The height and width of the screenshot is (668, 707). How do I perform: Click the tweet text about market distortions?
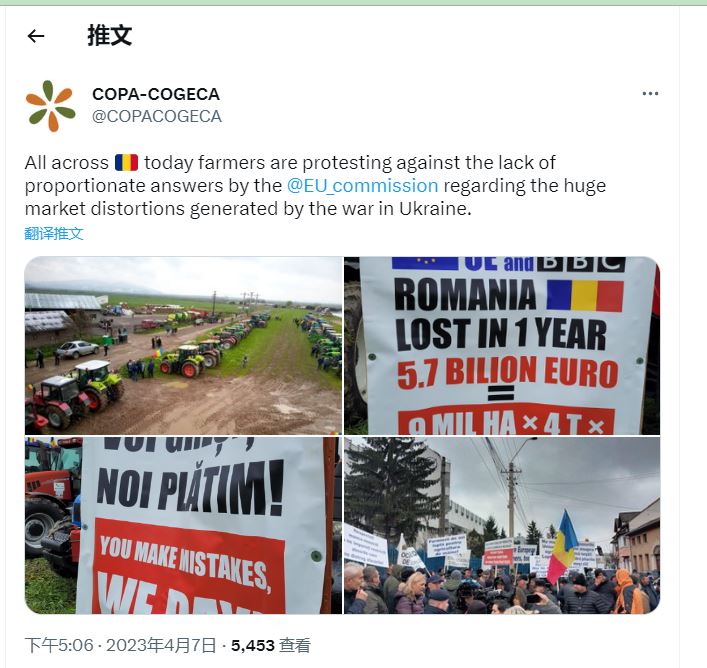click(x=315, y=186)
